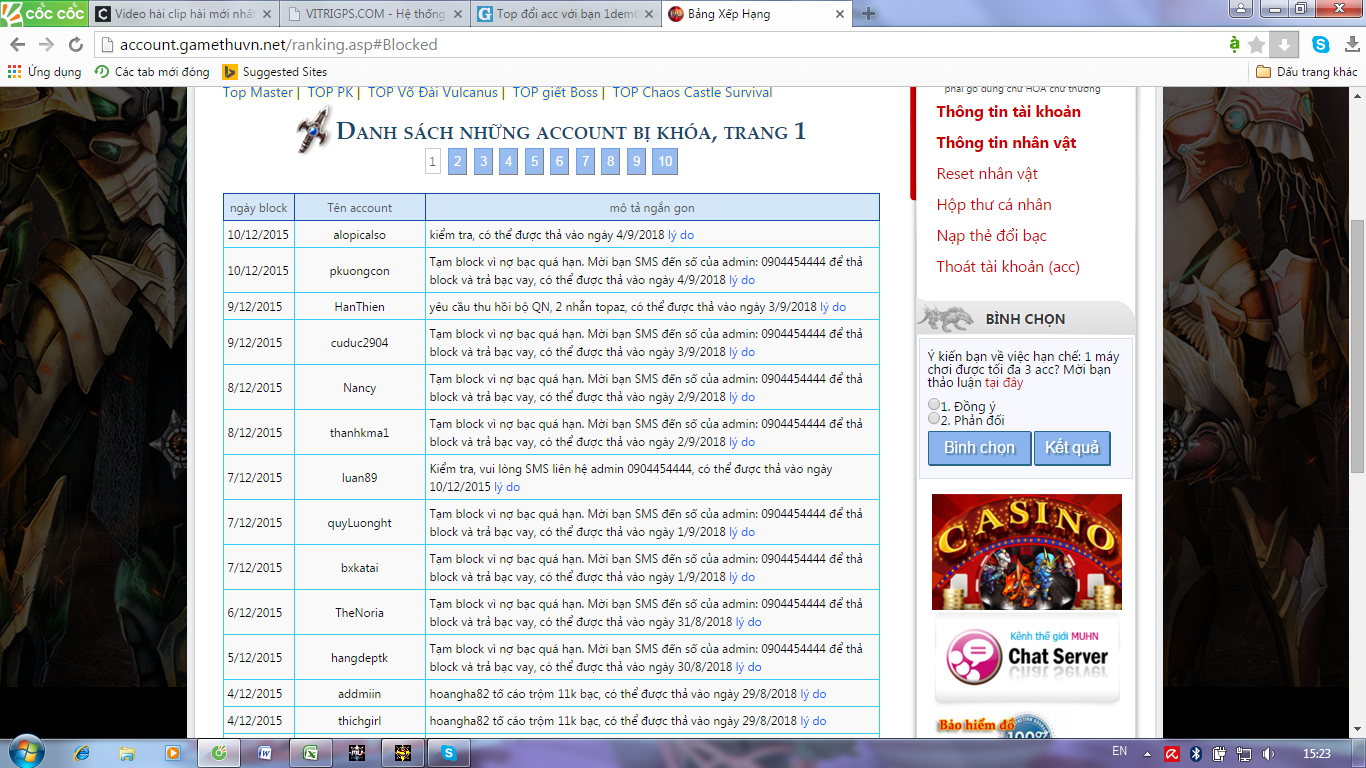Open TOP Chaos Castle Survival link
This screenshot has width=1366, height=768.
692,92
